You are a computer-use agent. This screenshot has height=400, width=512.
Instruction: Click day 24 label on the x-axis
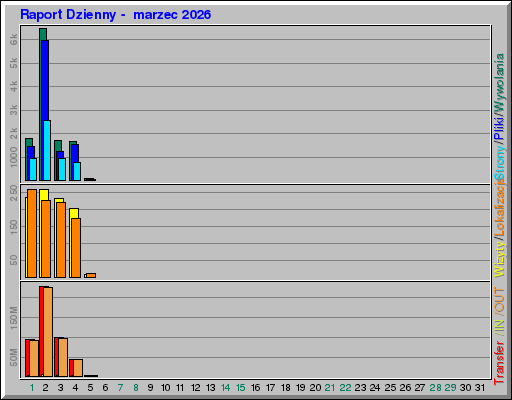(375, 388)
